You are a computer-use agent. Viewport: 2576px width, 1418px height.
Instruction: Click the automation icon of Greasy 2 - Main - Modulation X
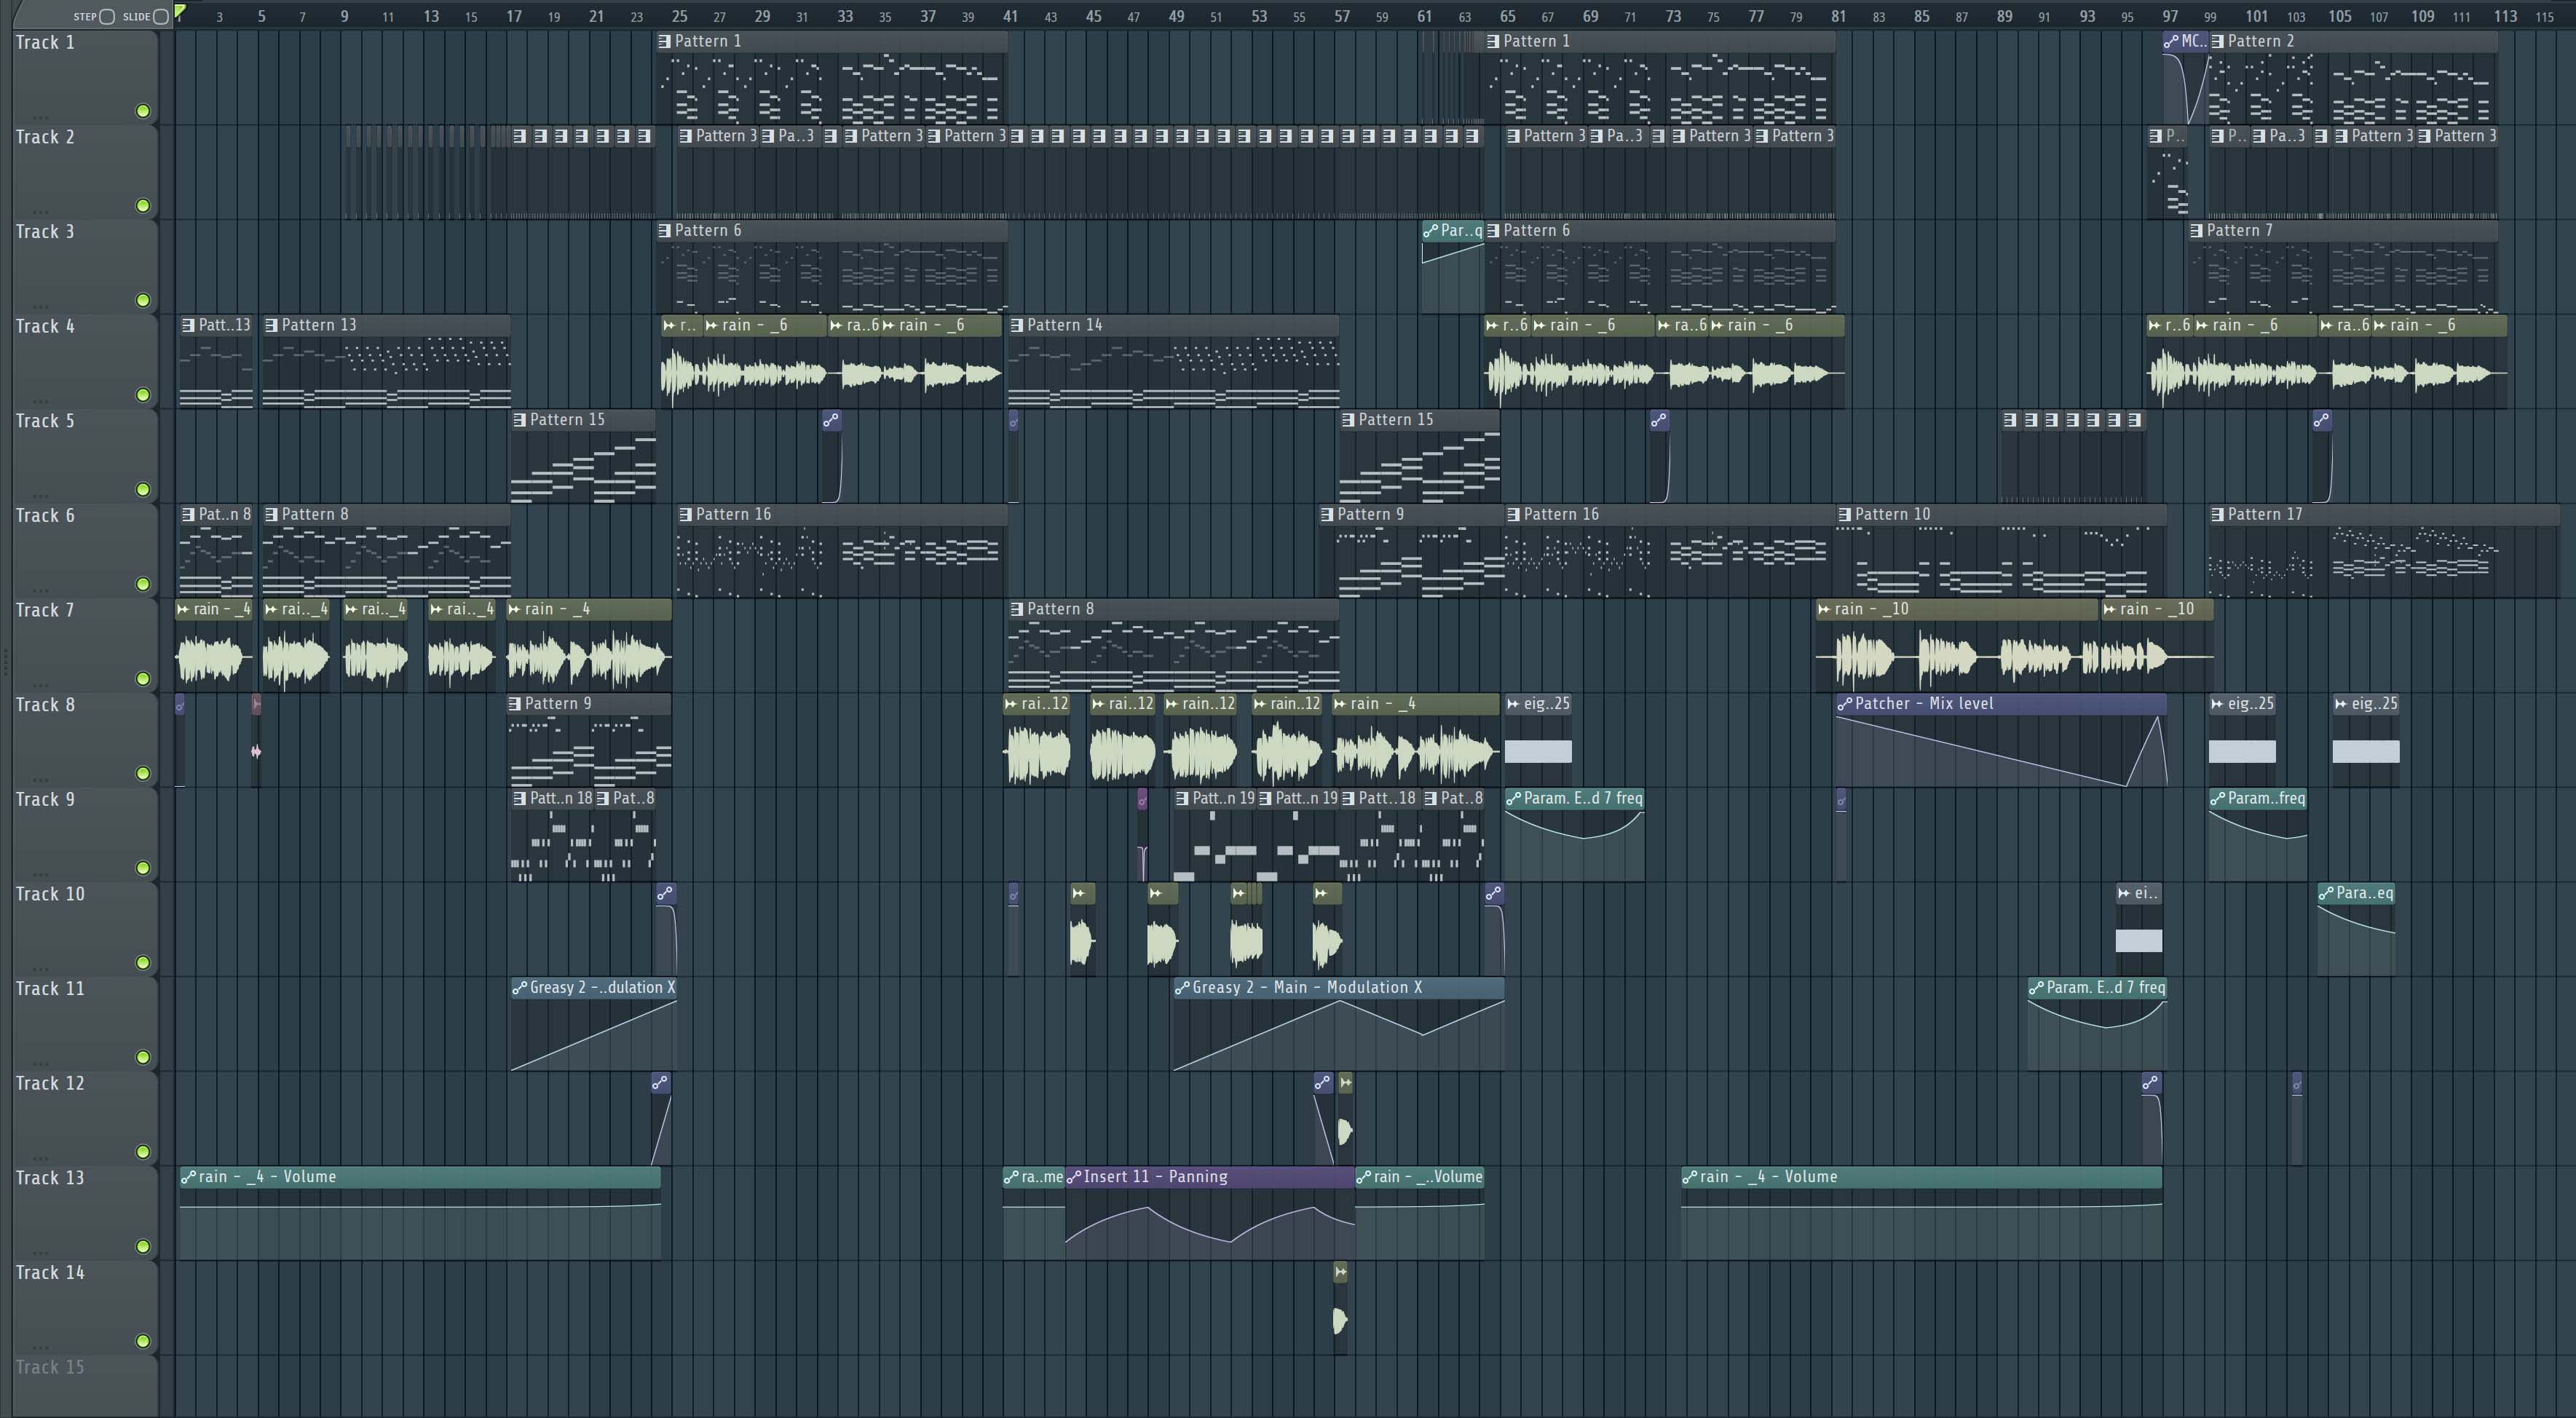coord(1182,987)
